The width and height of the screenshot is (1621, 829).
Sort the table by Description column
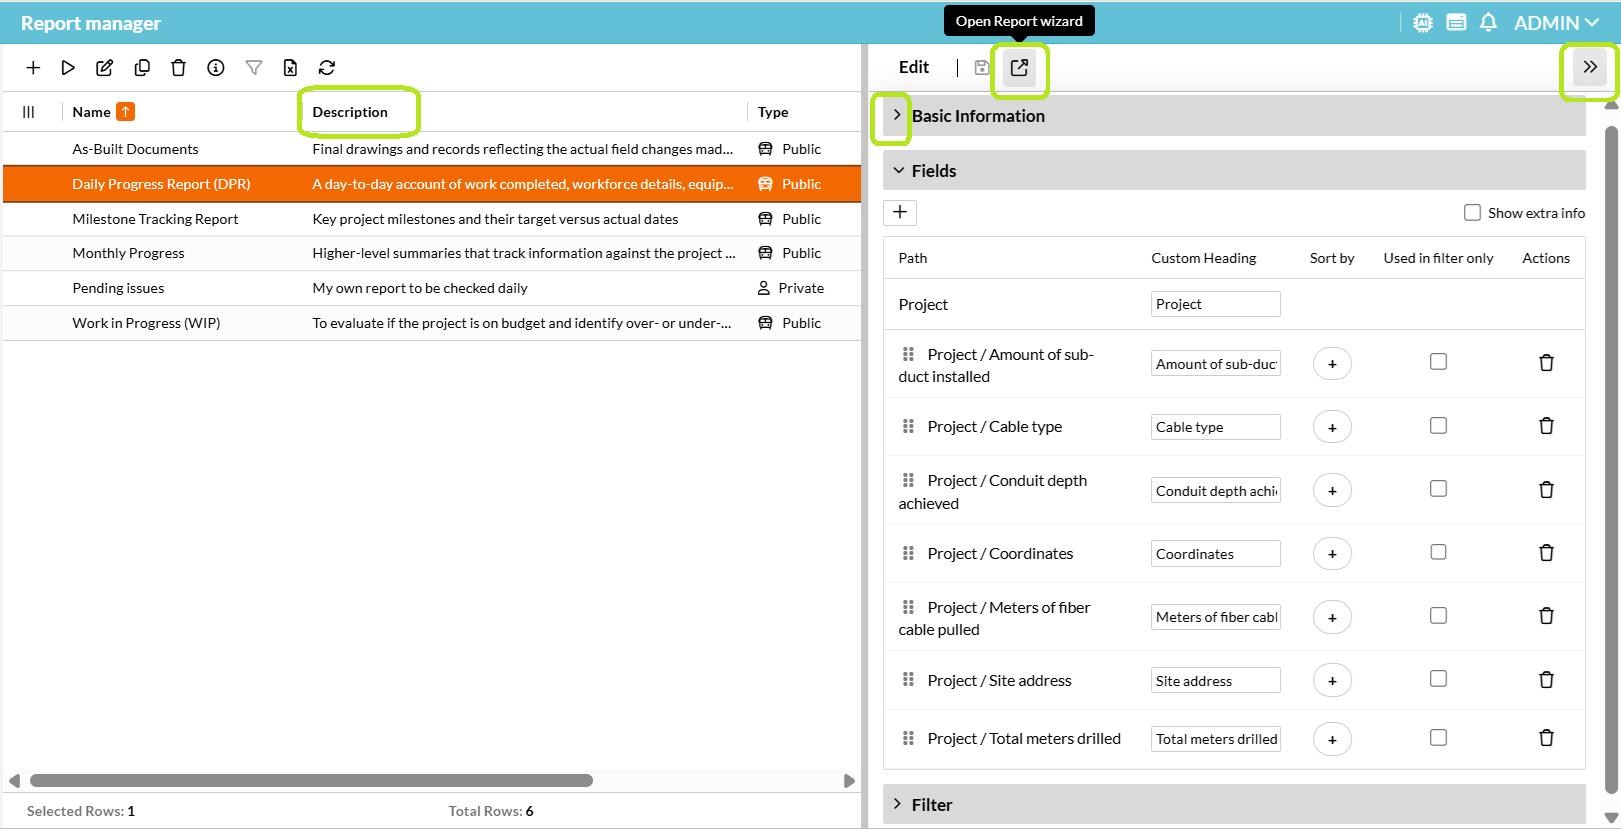click(350, 112)
